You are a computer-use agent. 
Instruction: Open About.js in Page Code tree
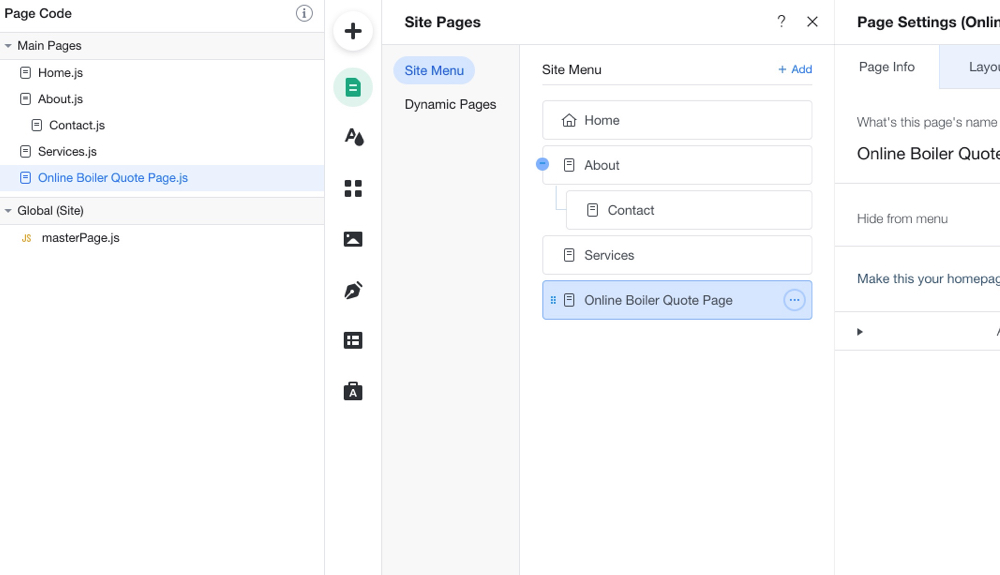pos(61,99)
